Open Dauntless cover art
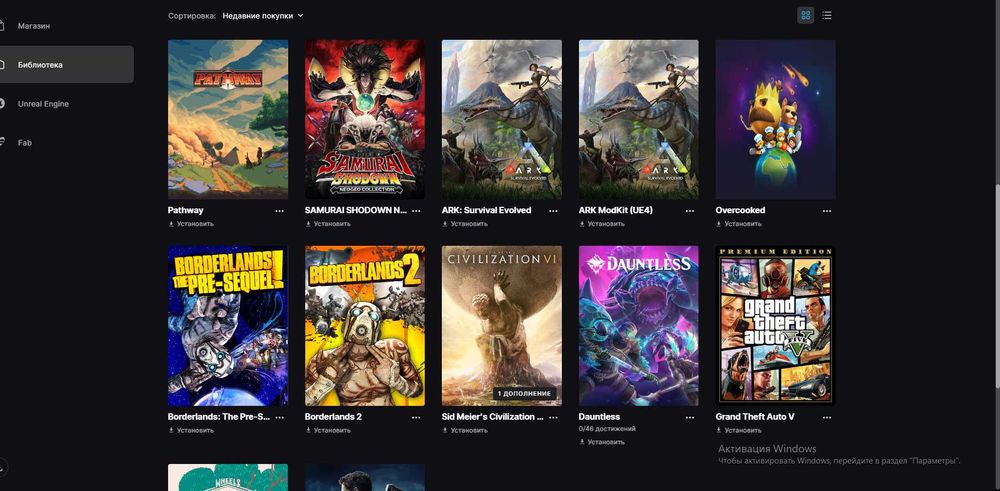Screen dimensions: 1000x491 coord(638,326)
